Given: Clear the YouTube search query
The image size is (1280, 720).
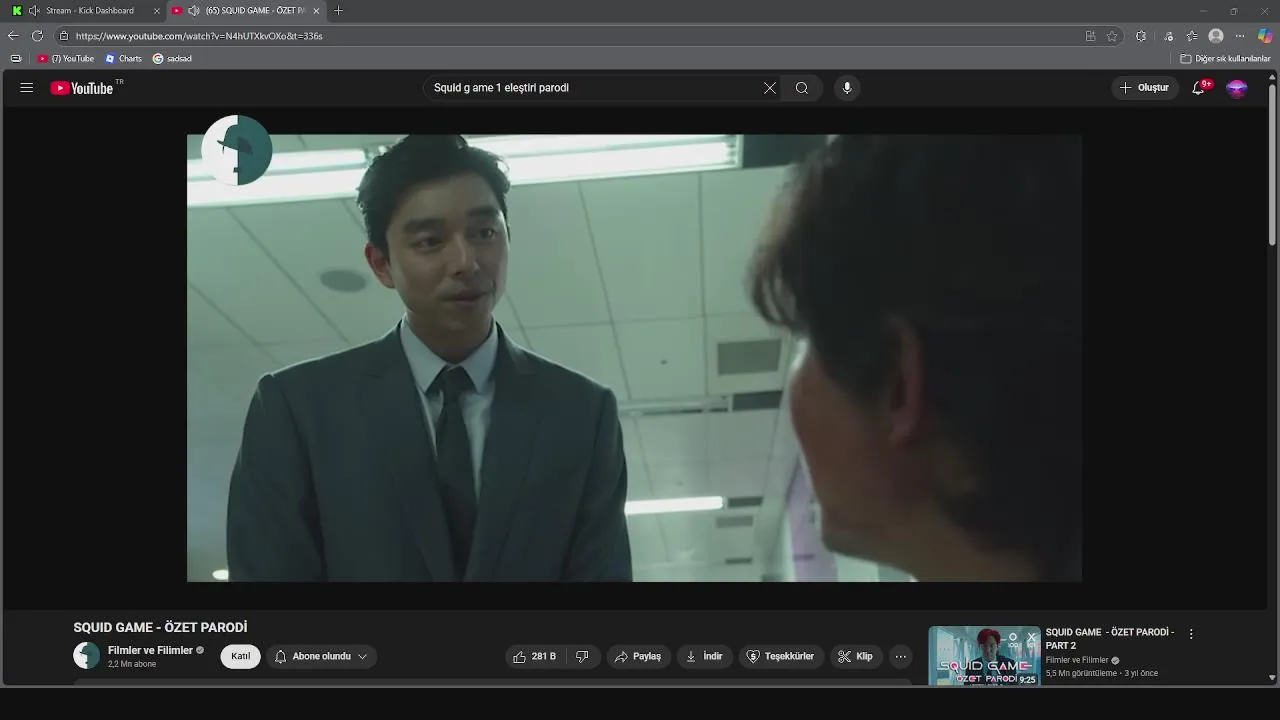Looking at the screenshot, I should 770,88.
